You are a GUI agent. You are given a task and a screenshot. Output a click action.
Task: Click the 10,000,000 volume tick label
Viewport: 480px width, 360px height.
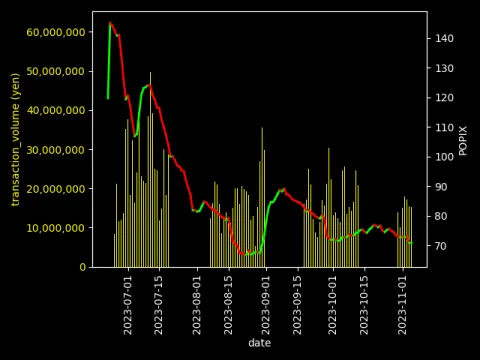[x=56, y=228]
